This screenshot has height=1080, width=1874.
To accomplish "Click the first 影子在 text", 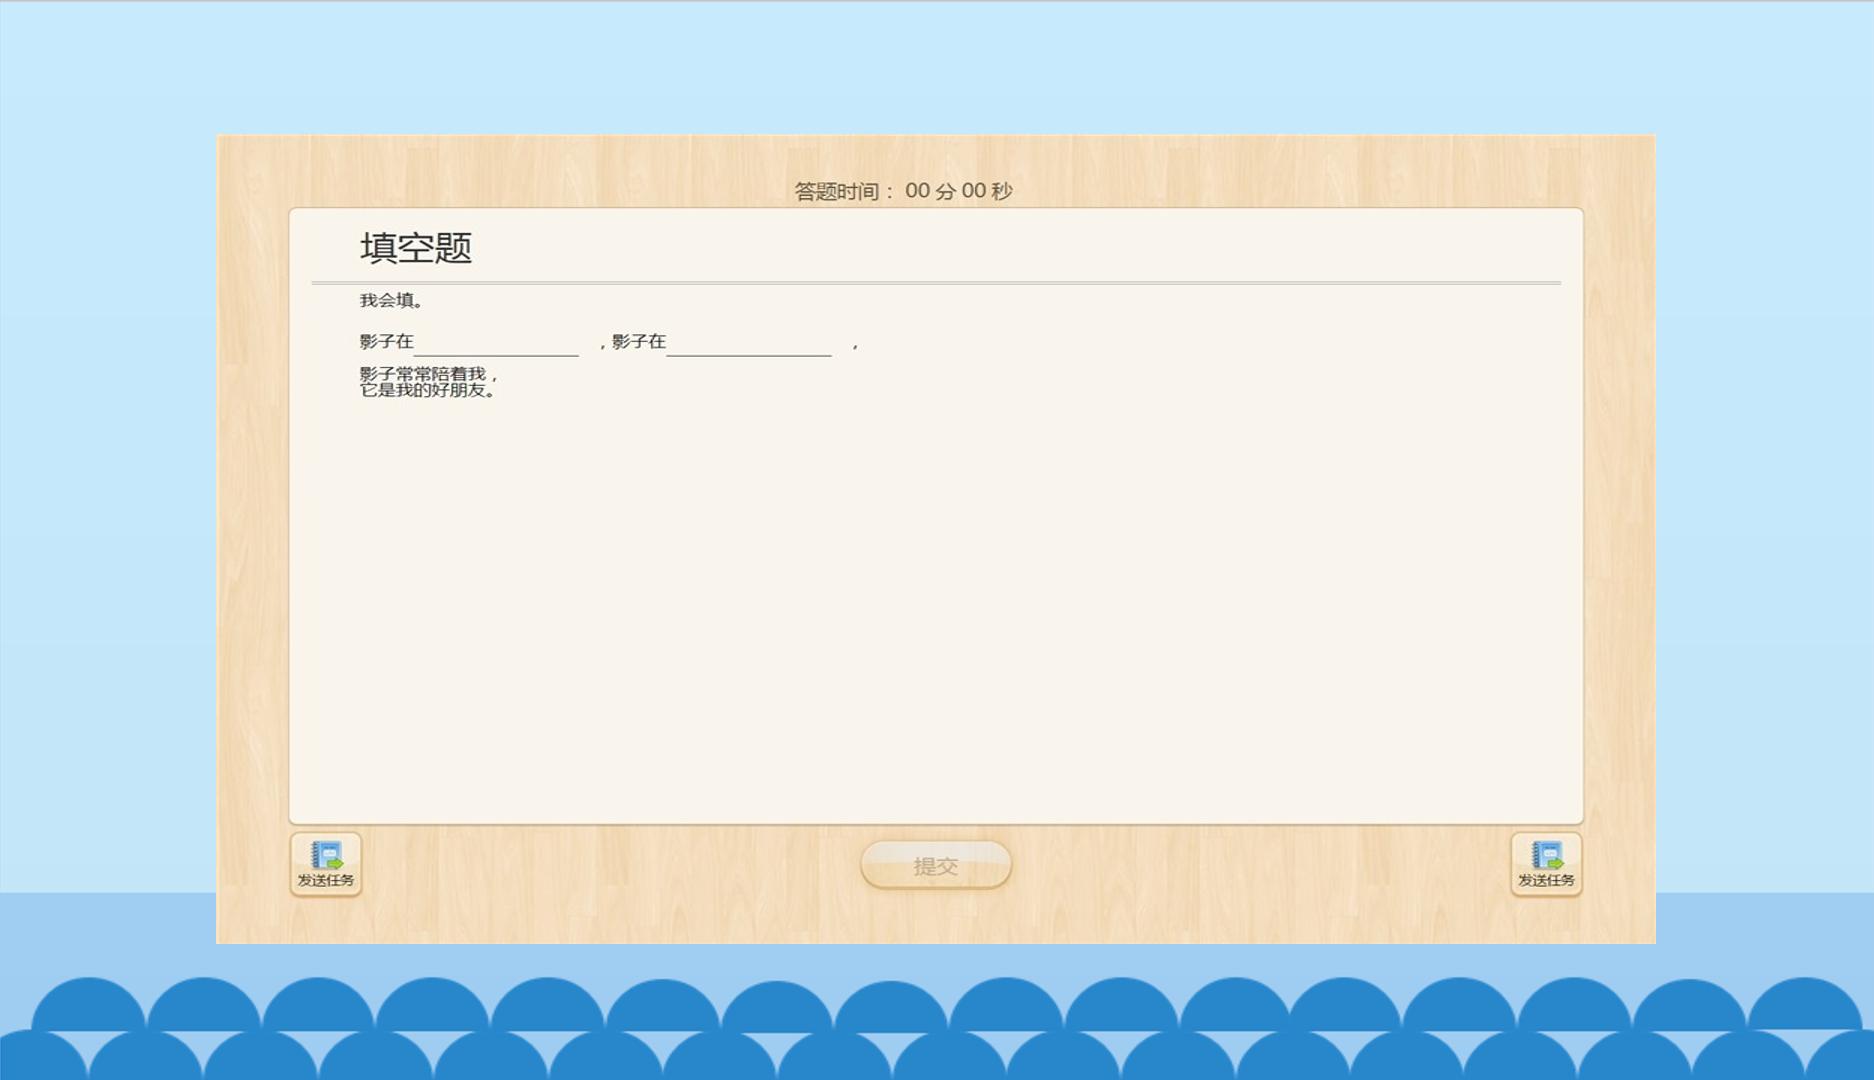I will click(387, 342).
